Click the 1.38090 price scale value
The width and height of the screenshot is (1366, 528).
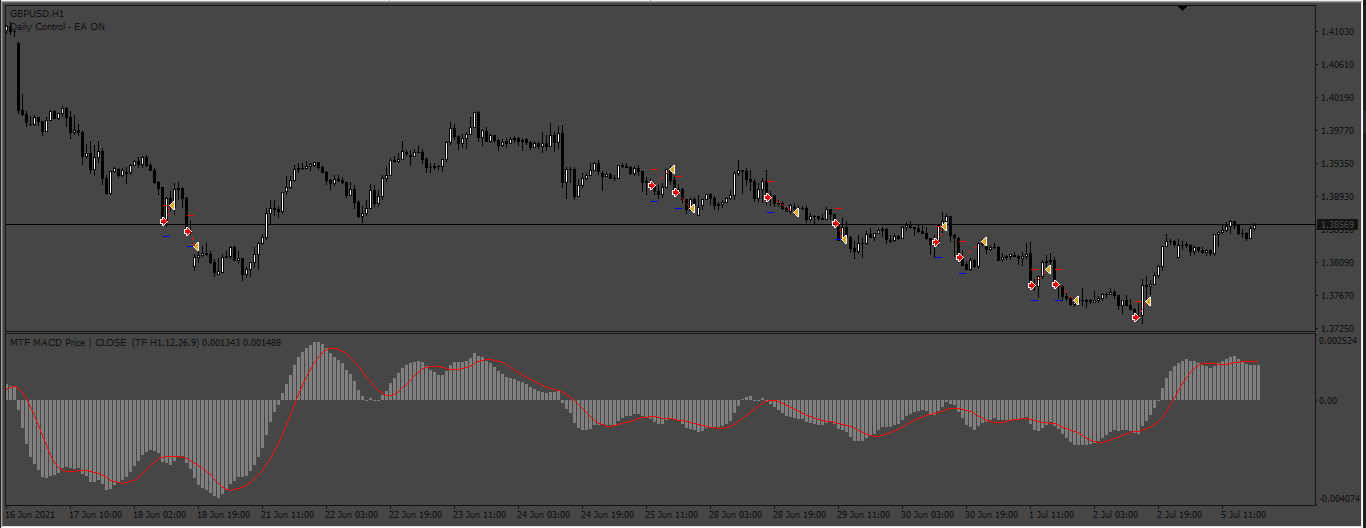coord(1337,263)
